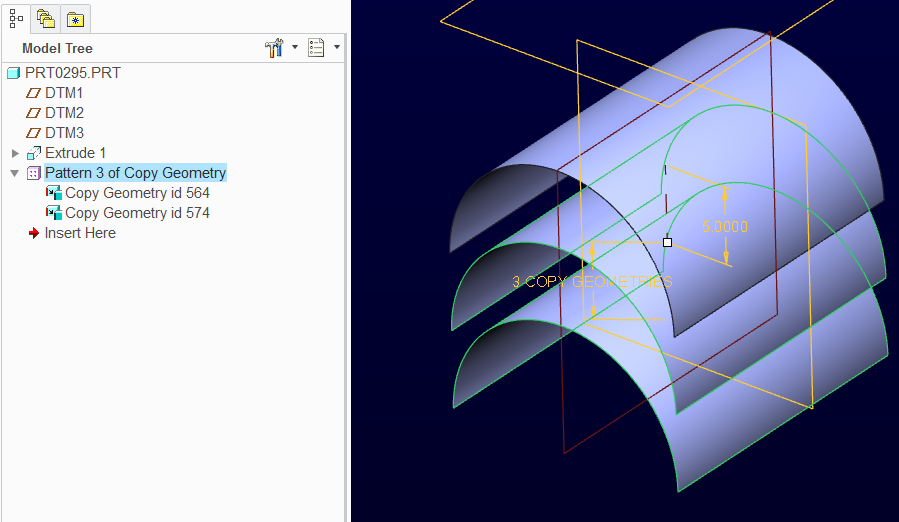Select DTM1 datum plane in tree
The width and height of the screenshot is (899, 522).
pyautogui.click(x=64, y=93)
